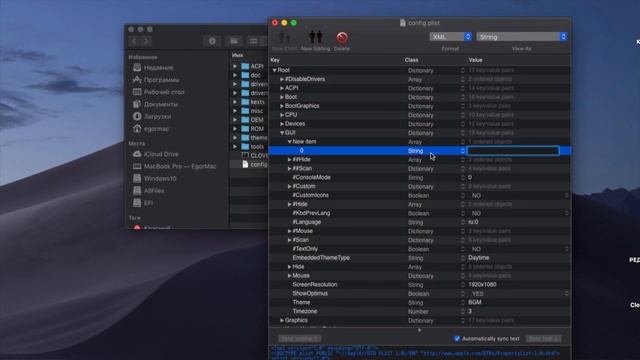Expand the #Mouse dictionary
This screenshot has height=360, width=640.
coord(289,231)
